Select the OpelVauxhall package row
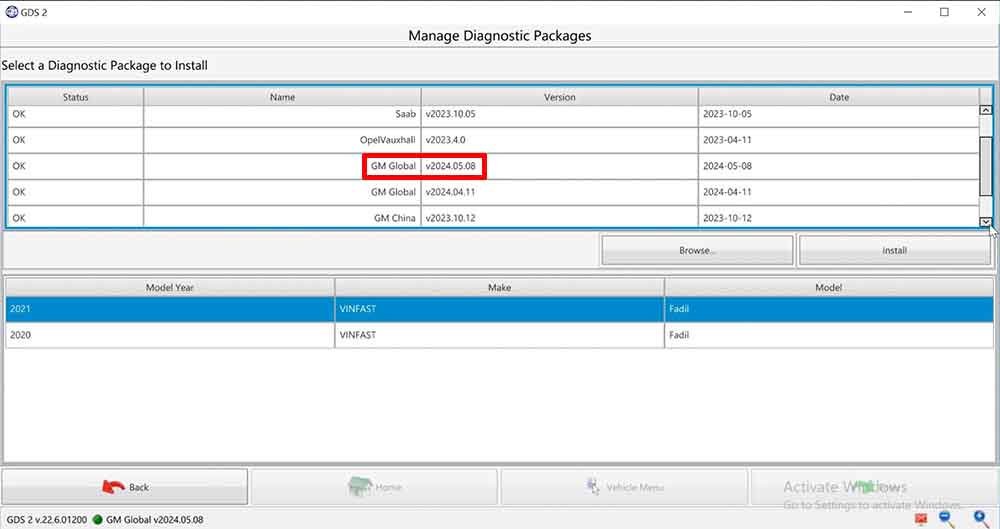The image size is (1000, 529). click(493, 140)
